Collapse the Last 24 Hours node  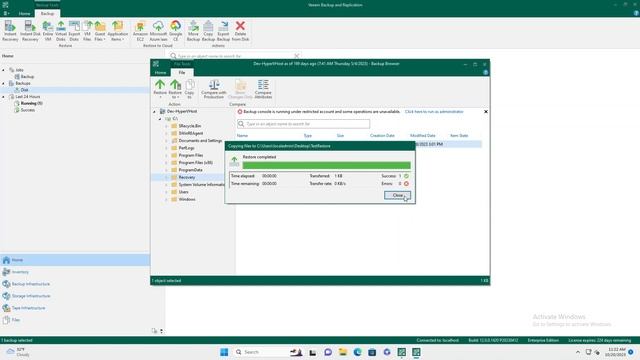[x=4, y=97]
